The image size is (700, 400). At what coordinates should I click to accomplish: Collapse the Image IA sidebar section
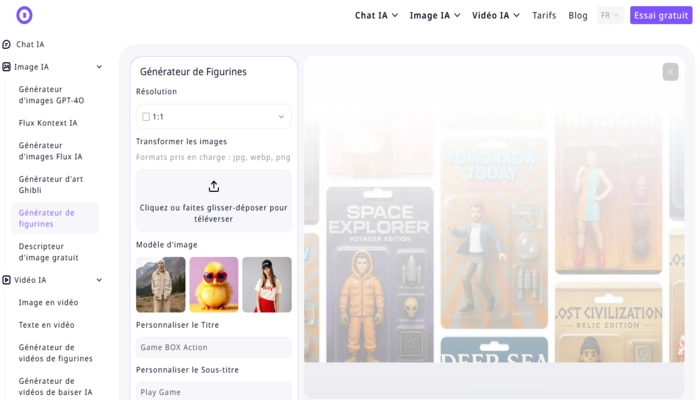click(99, 67)
